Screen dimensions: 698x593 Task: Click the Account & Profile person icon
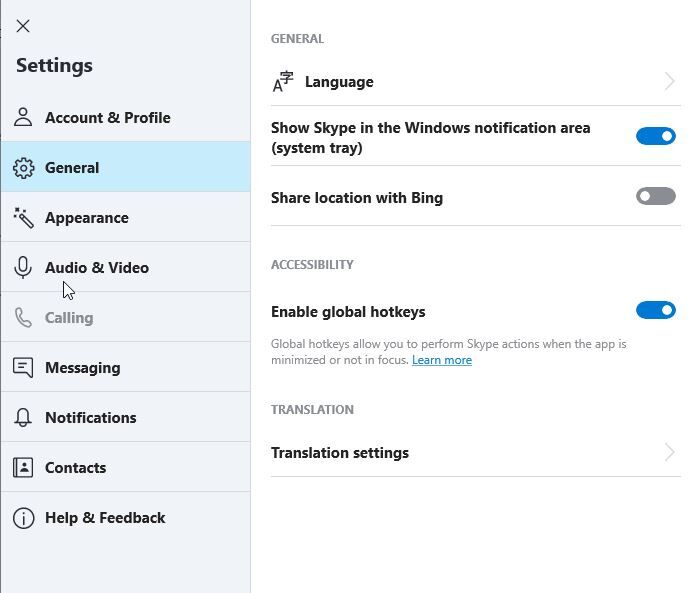23,118
